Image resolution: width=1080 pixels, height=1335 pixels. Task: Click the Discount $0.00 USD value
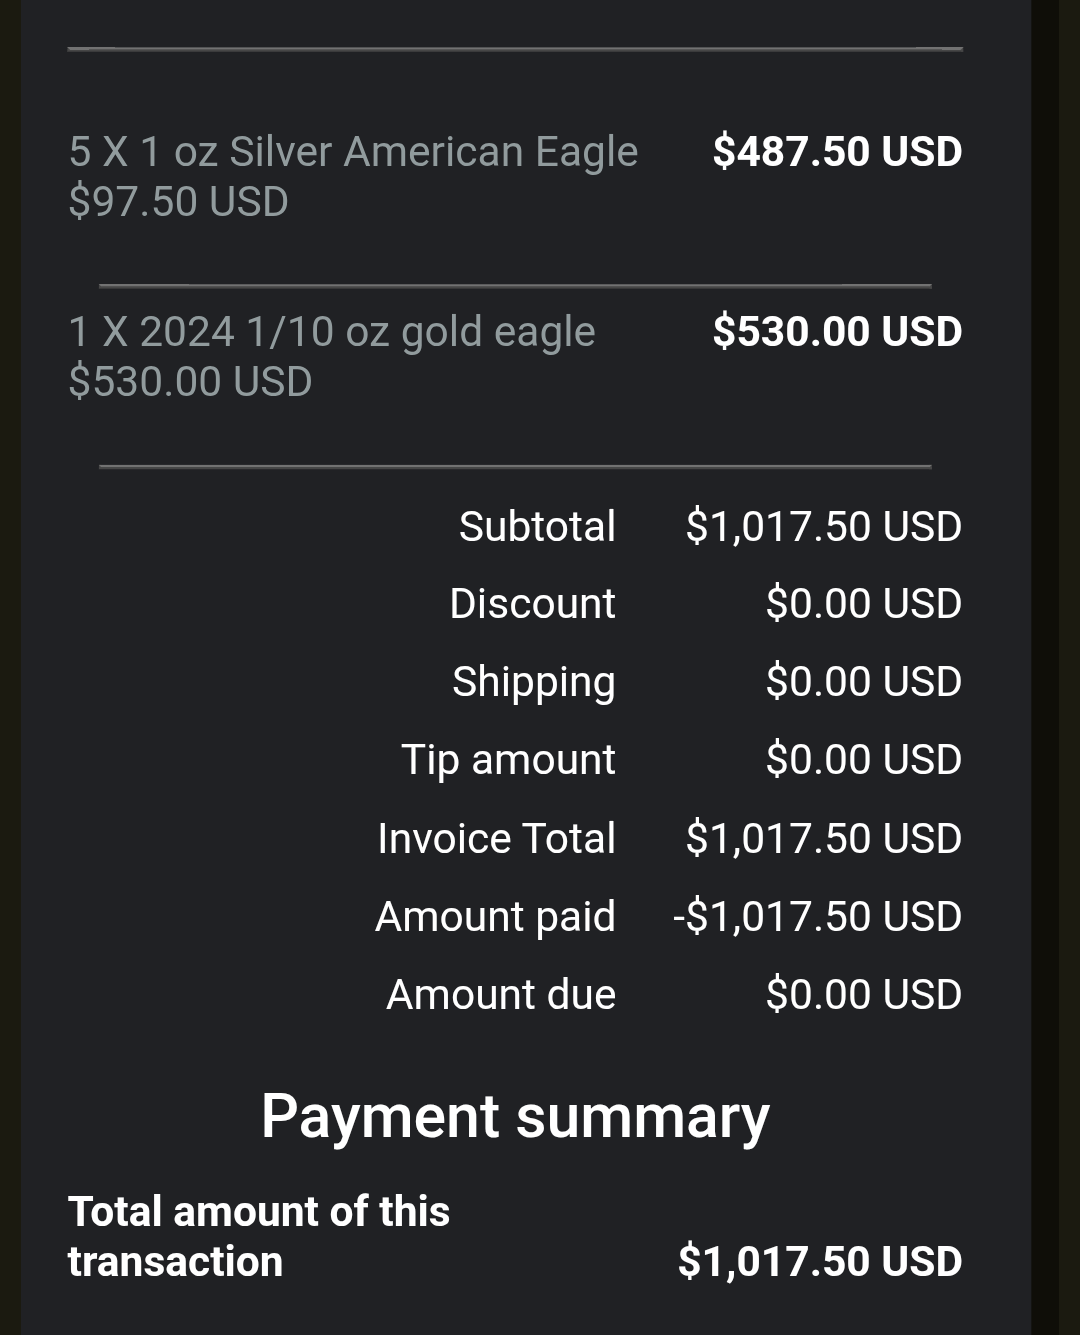tap(863, 604)
